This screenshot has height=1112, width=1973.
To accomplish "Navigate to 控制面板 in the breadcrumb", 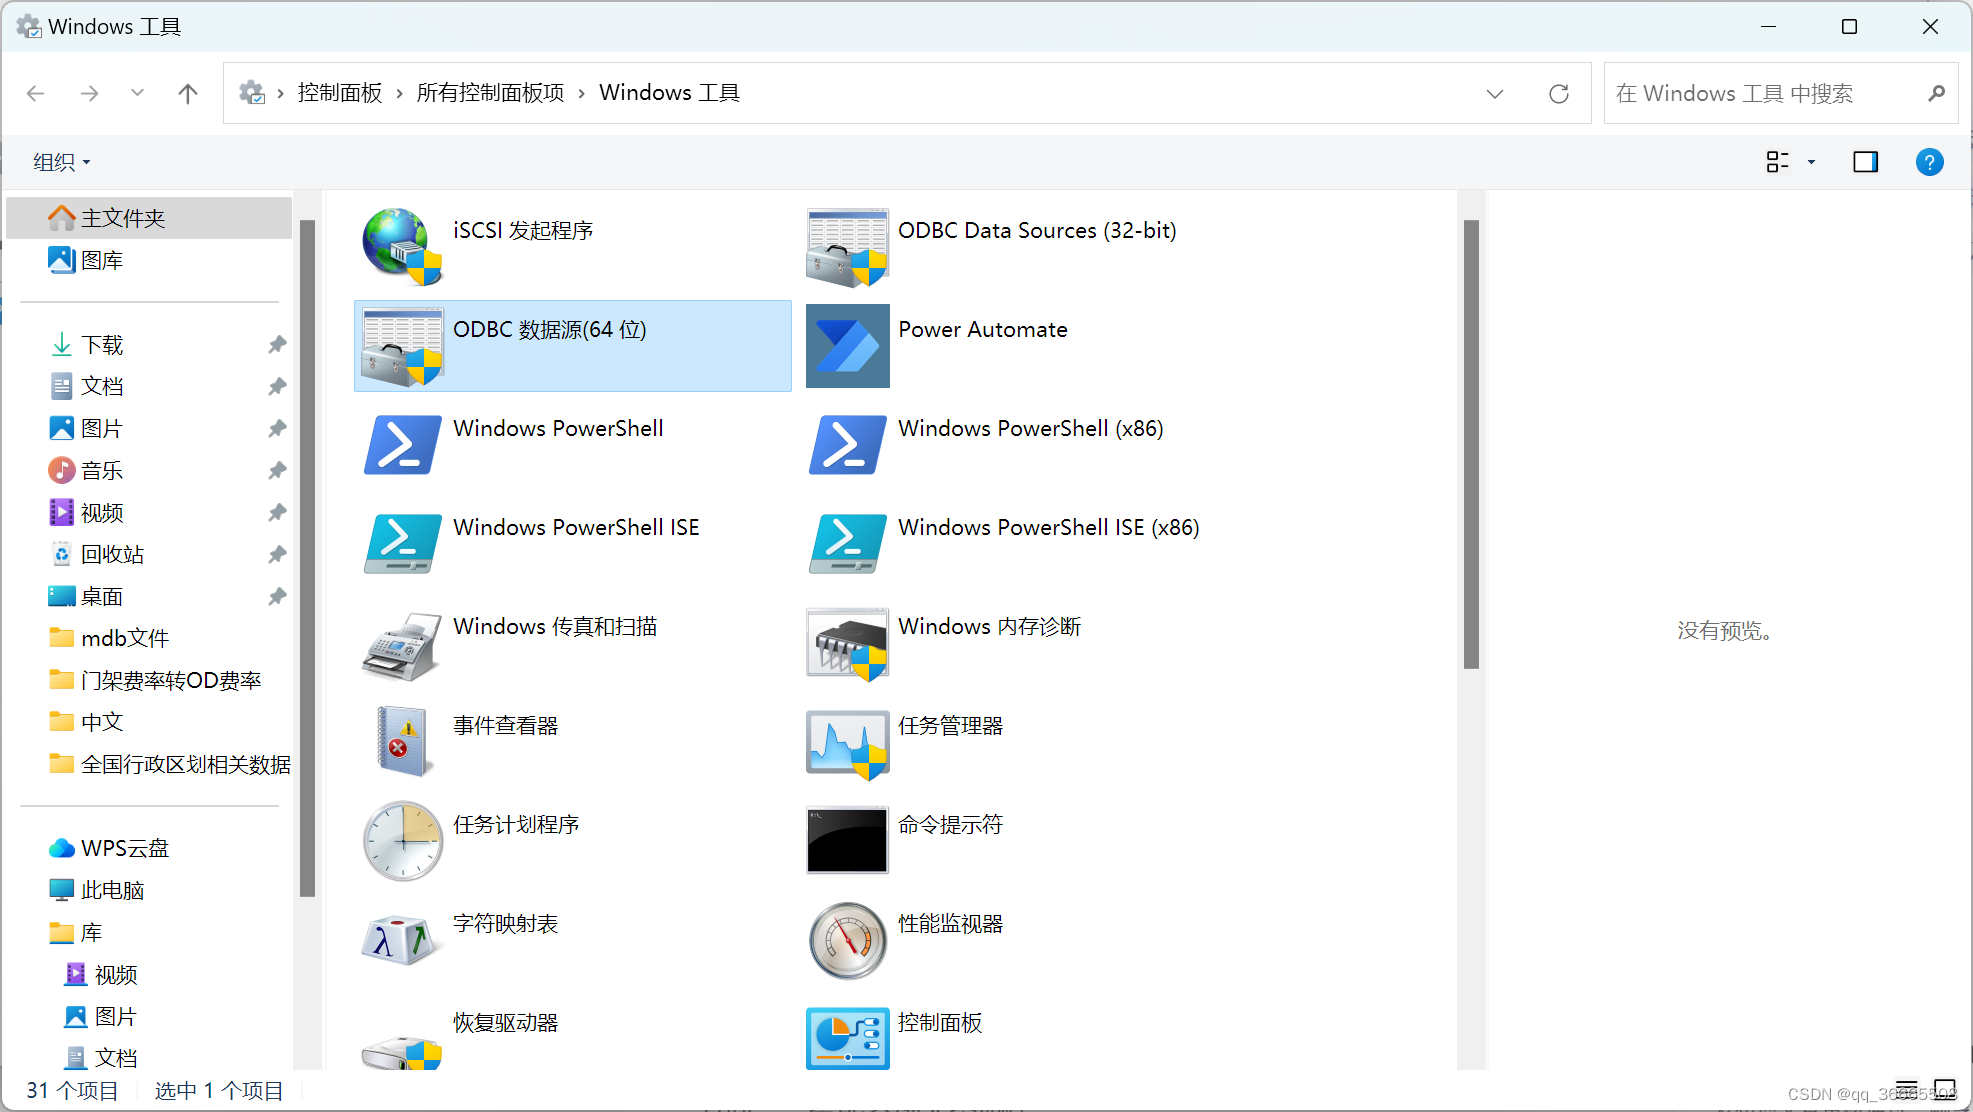I will click(339, 92).
